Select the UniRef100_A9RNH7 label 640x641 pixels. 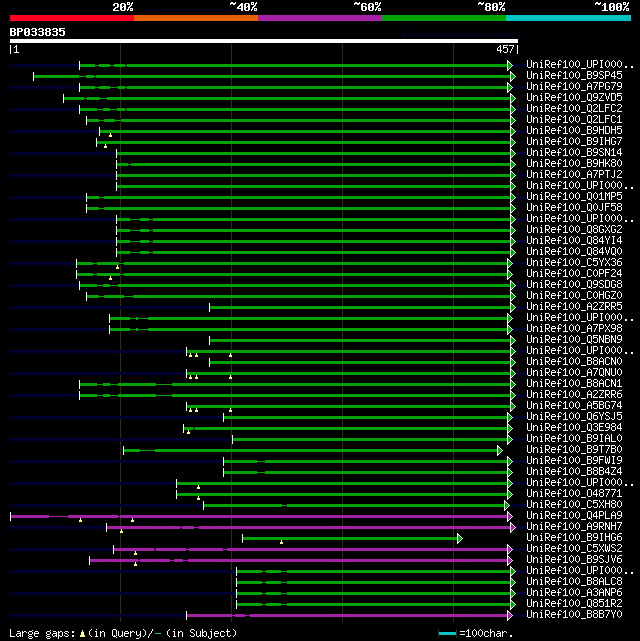pyautogui.click(x=574, y=527)
